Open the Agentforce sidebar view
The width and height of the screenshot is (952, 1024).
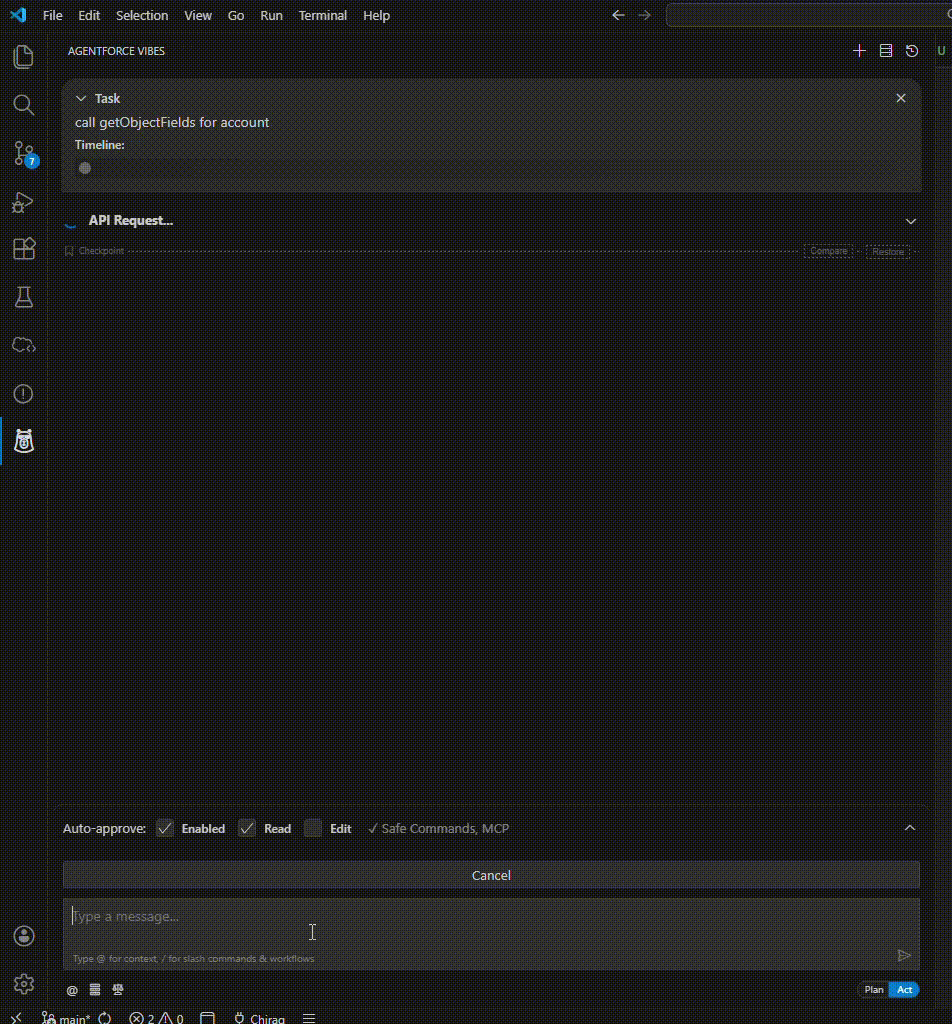[x=23, y=440]
